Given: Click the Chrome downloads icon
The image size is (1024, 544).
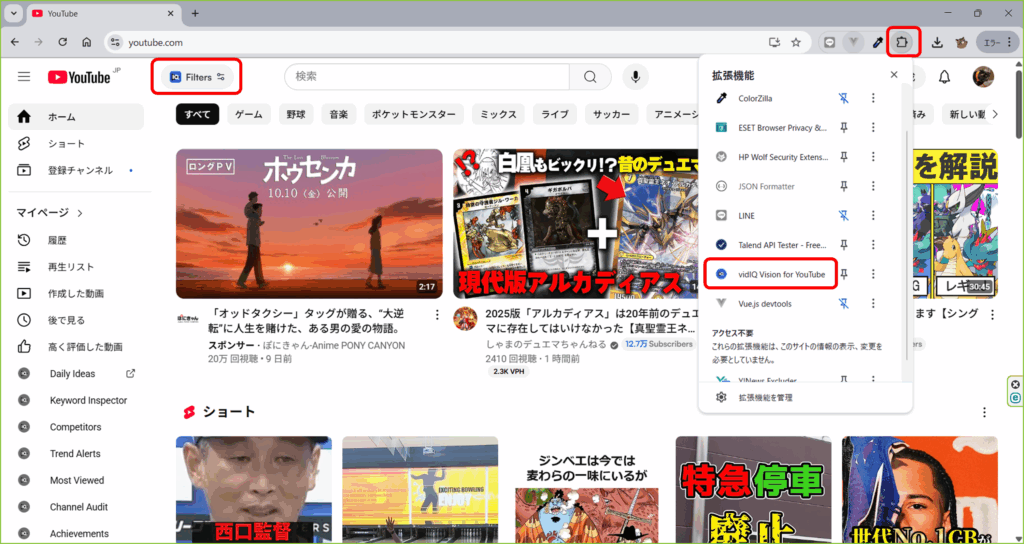Looking at the screenshot, I should [x=937, y=42].
